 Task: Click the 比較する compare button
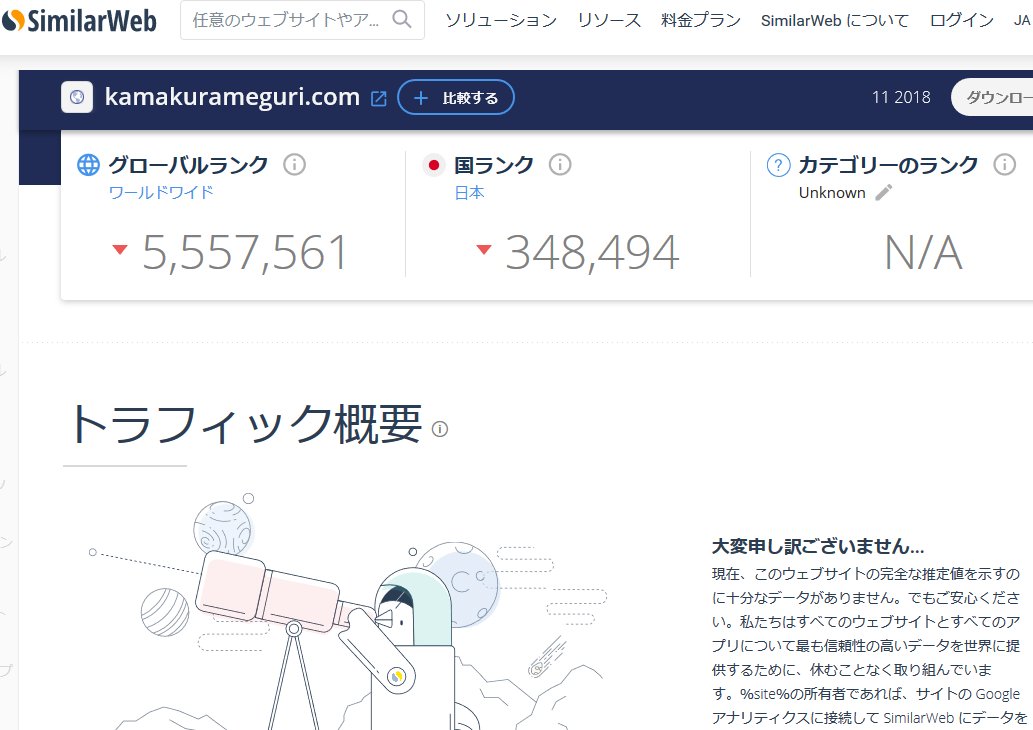456,98
